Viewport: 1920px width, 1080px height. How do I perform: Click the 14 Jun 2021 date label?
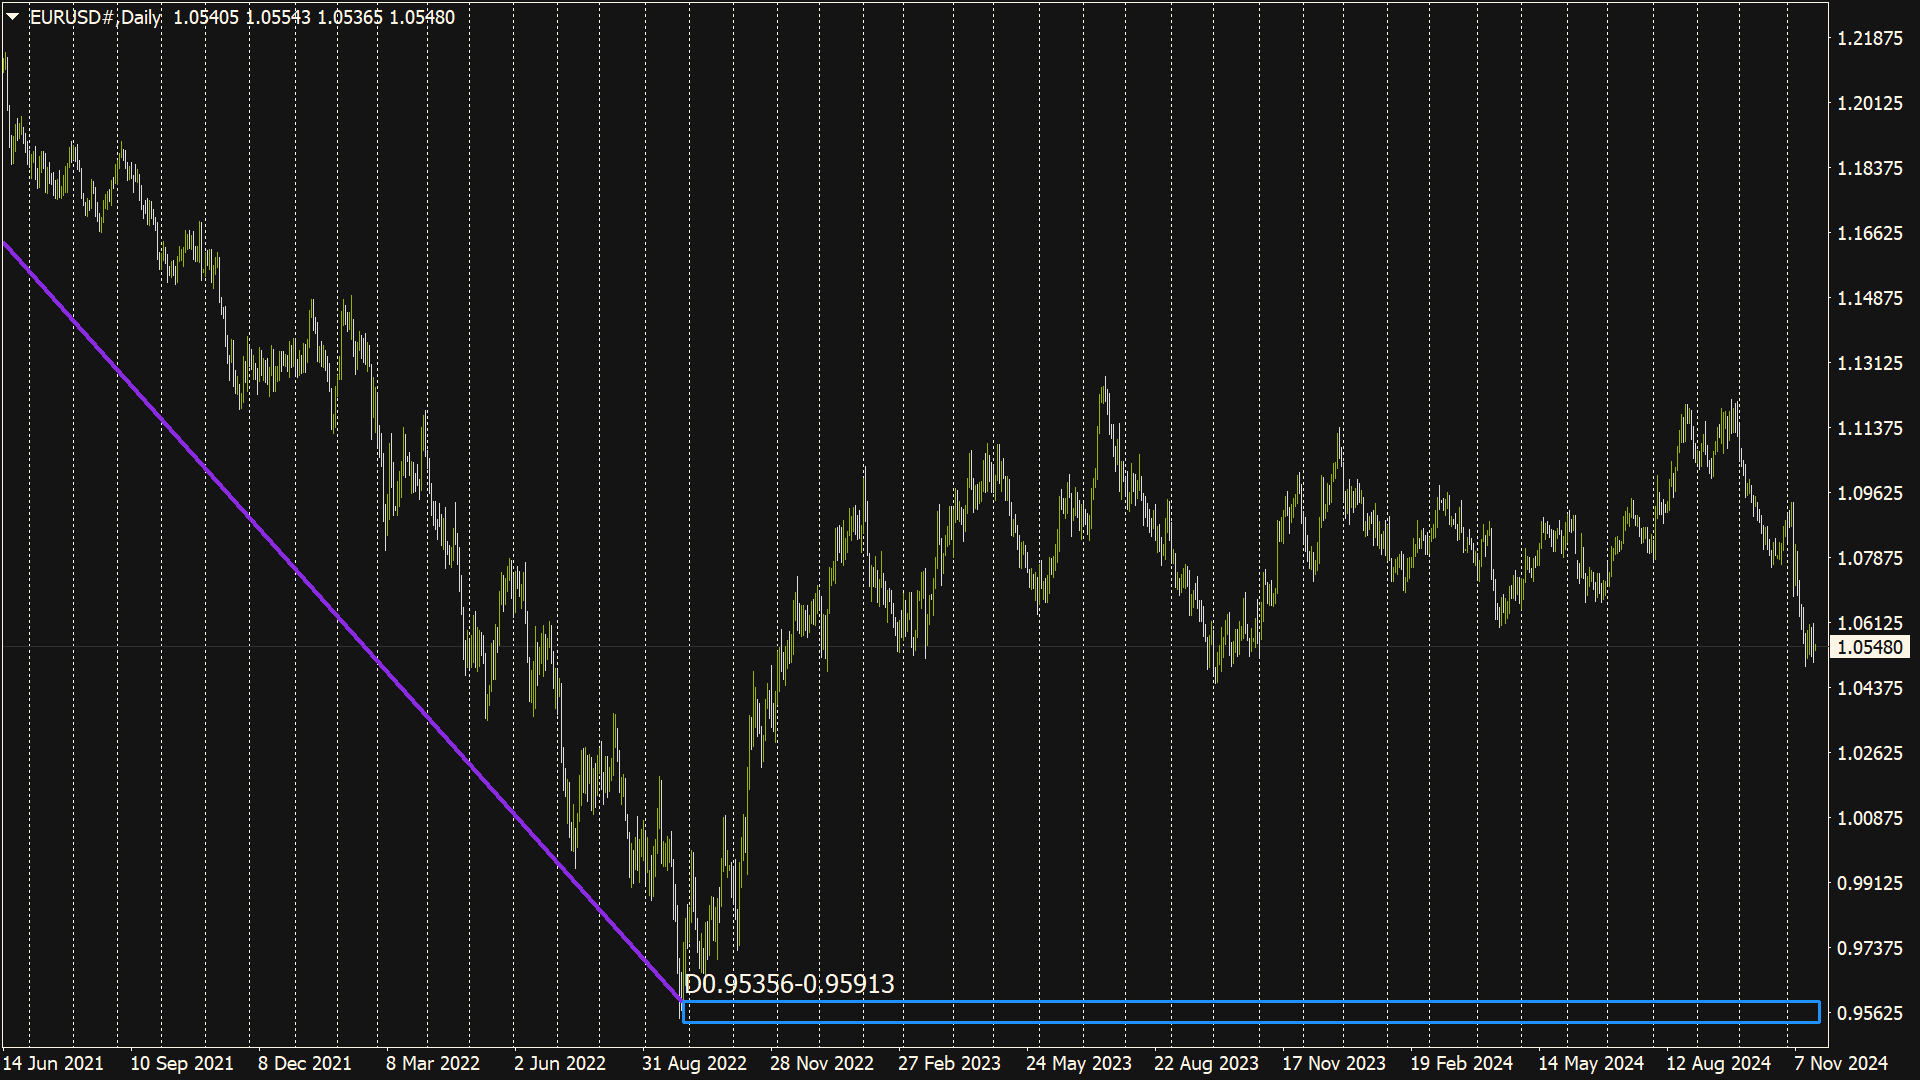53,1063
